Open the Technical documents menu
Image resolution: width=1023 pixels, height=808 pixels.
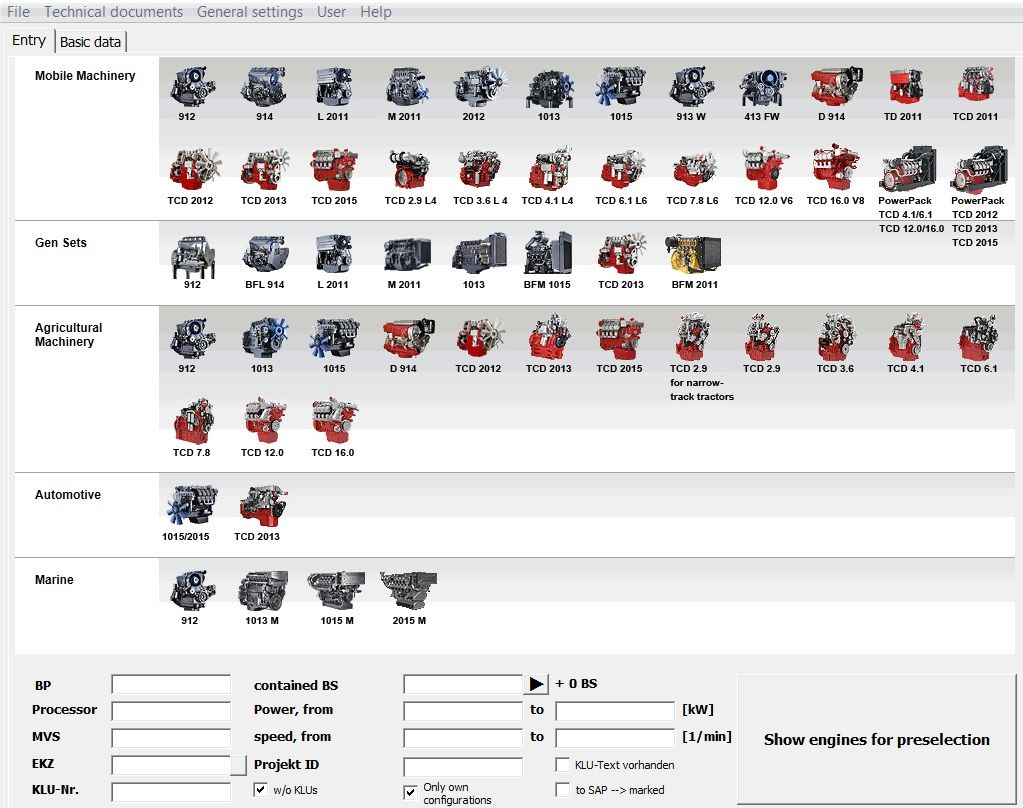point(113,12)
